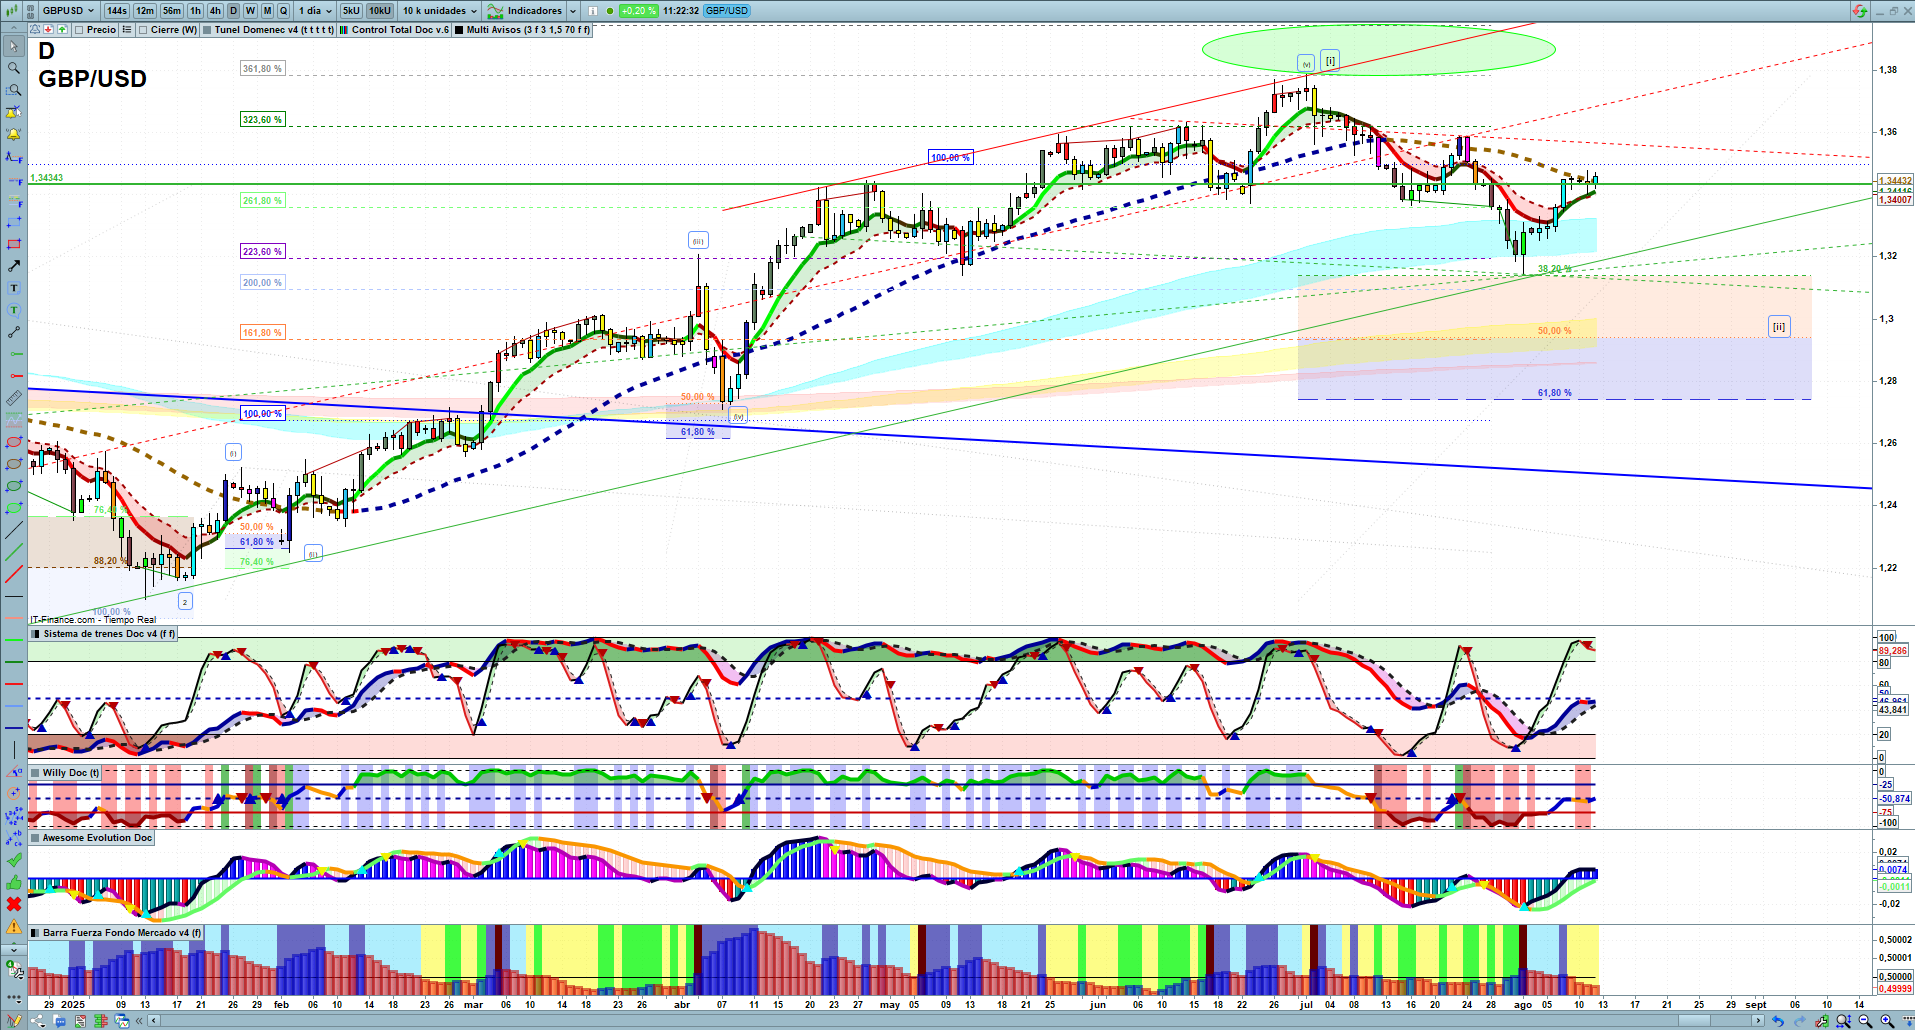Select the green speech bubble text tool
Image resolution: width=1915 pixels, height=1030 pixels.
click(14, 310)
